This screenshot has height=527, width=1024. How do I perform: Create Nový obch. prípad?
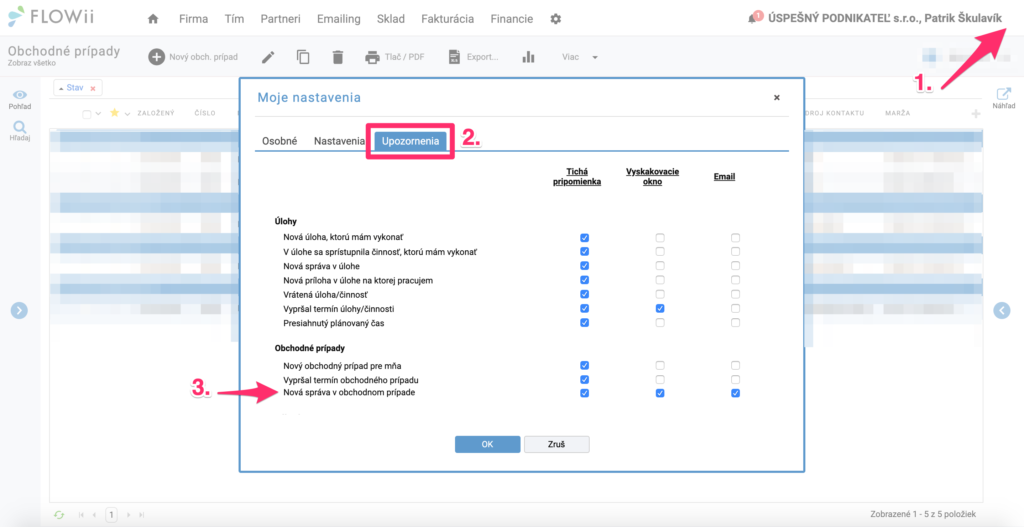pos(193,57)
